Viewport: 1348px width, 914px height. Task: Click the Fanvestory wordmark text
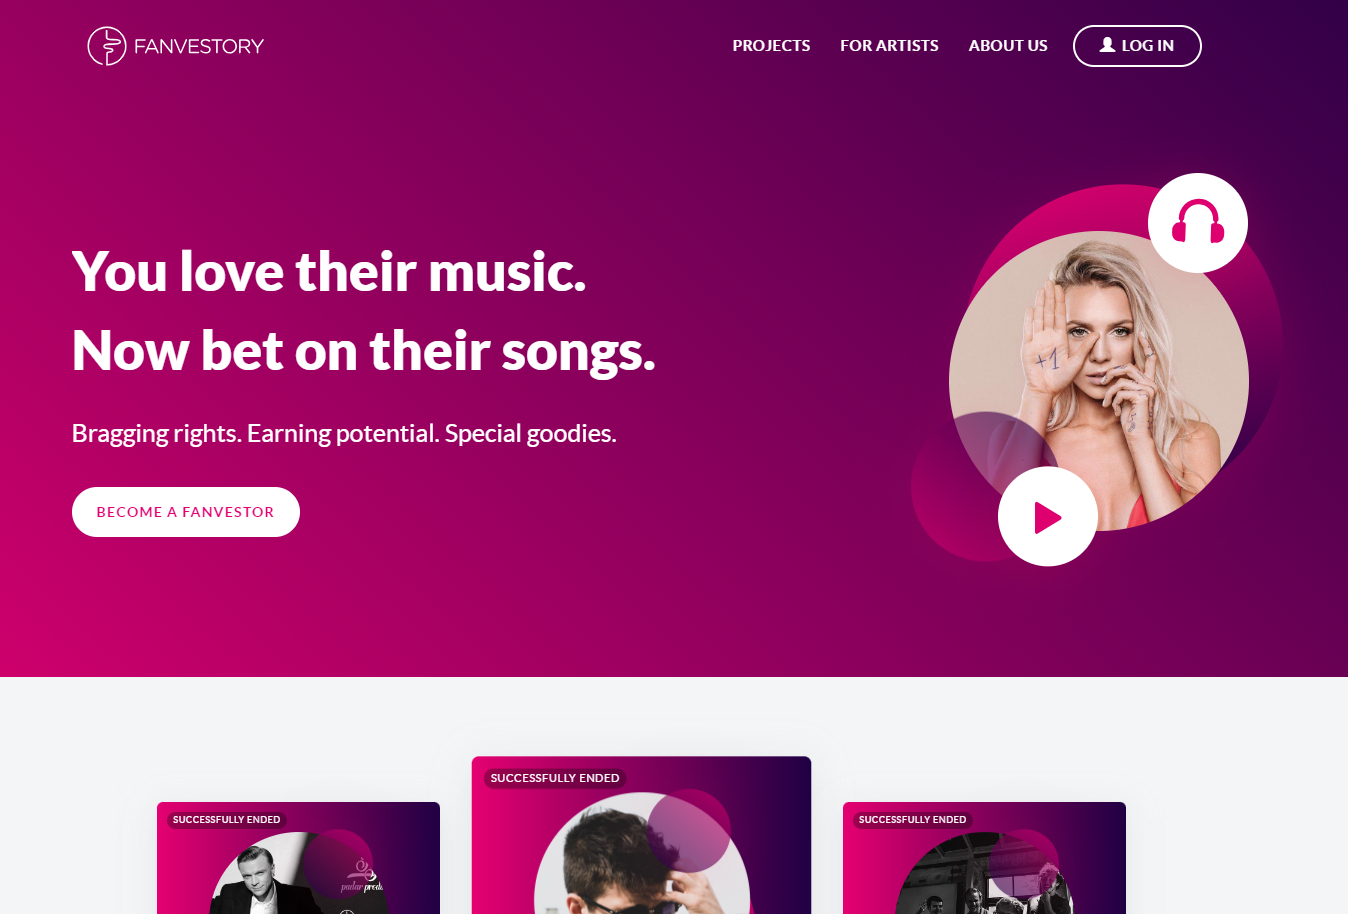click(x=199, y=46)
